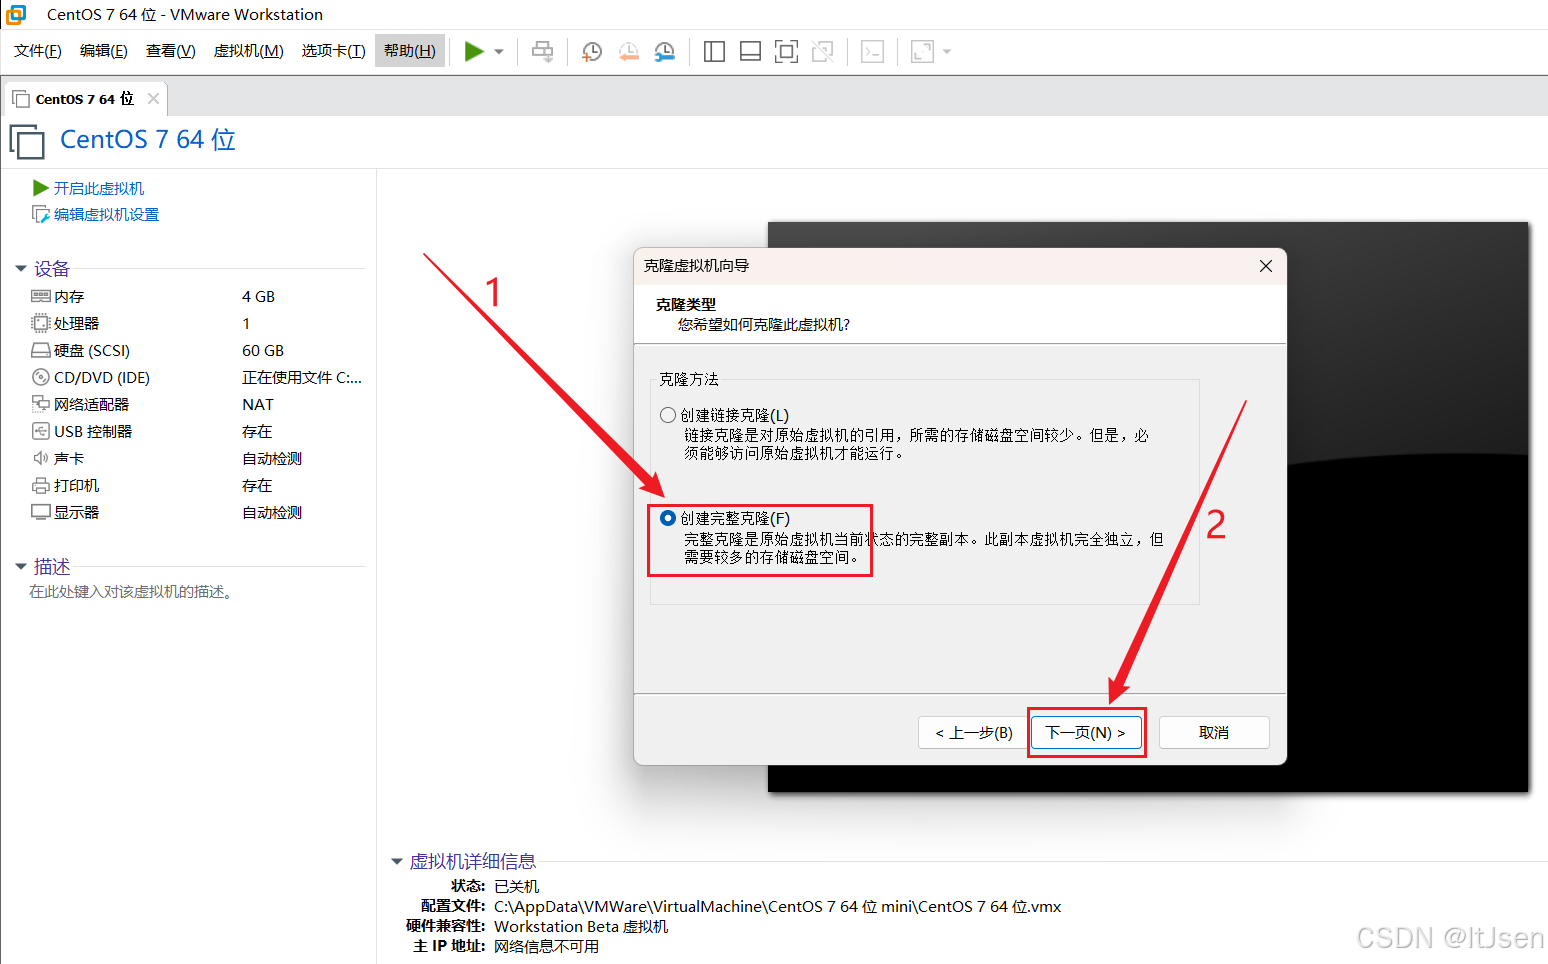Click the 60 GB disk value
1548x964 pixels.
click(263, 350)
